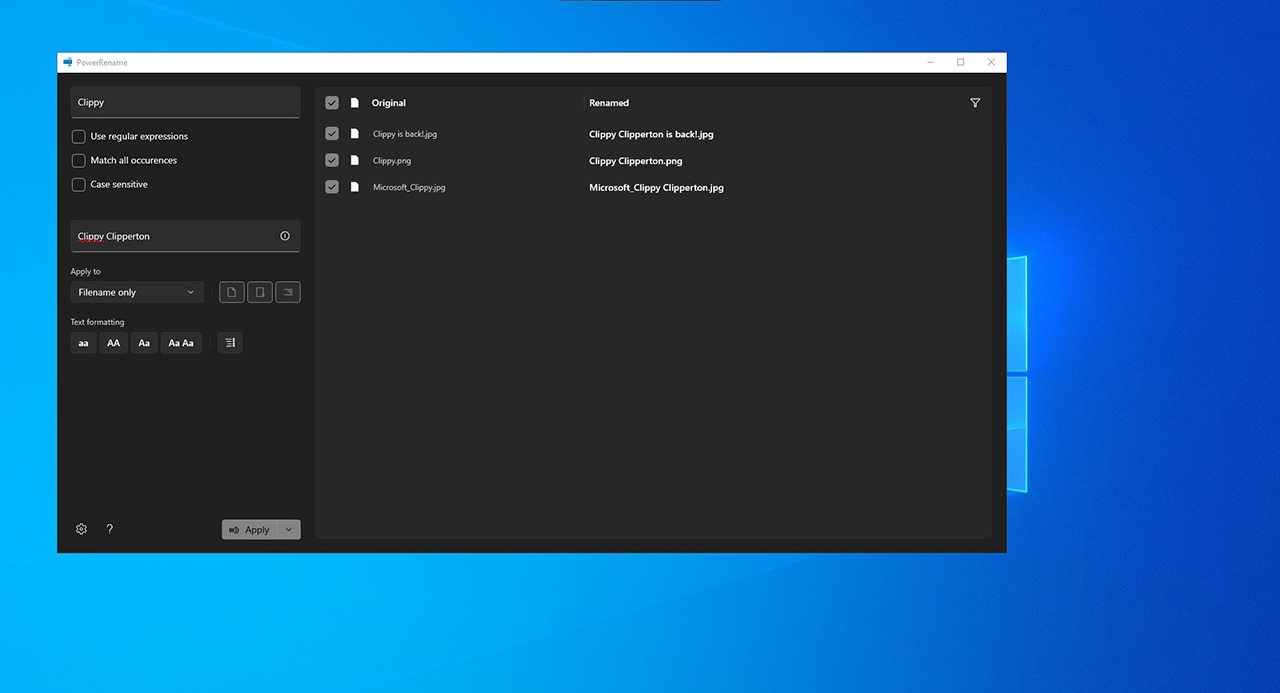1280x693 pixels.
Task: Click file icon in the Original header
Action: 354,103
